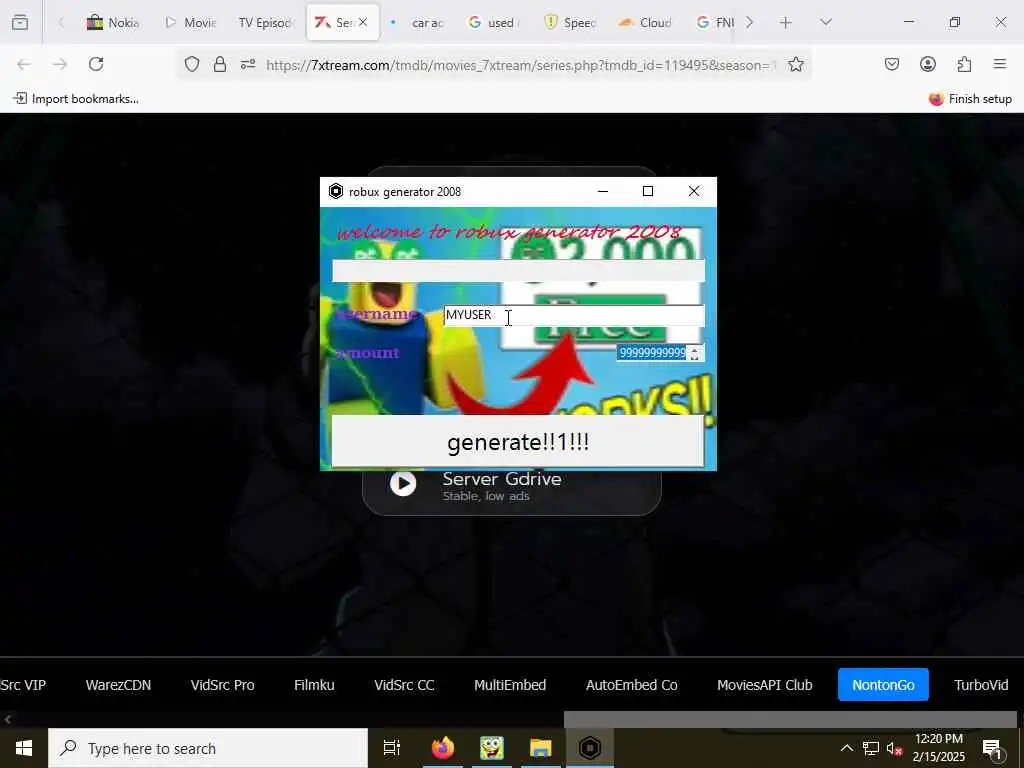The height and width of the screenshot is (768, 1024).
Task: Click the blank bar under the welcome title
Action: coord(518,271)
